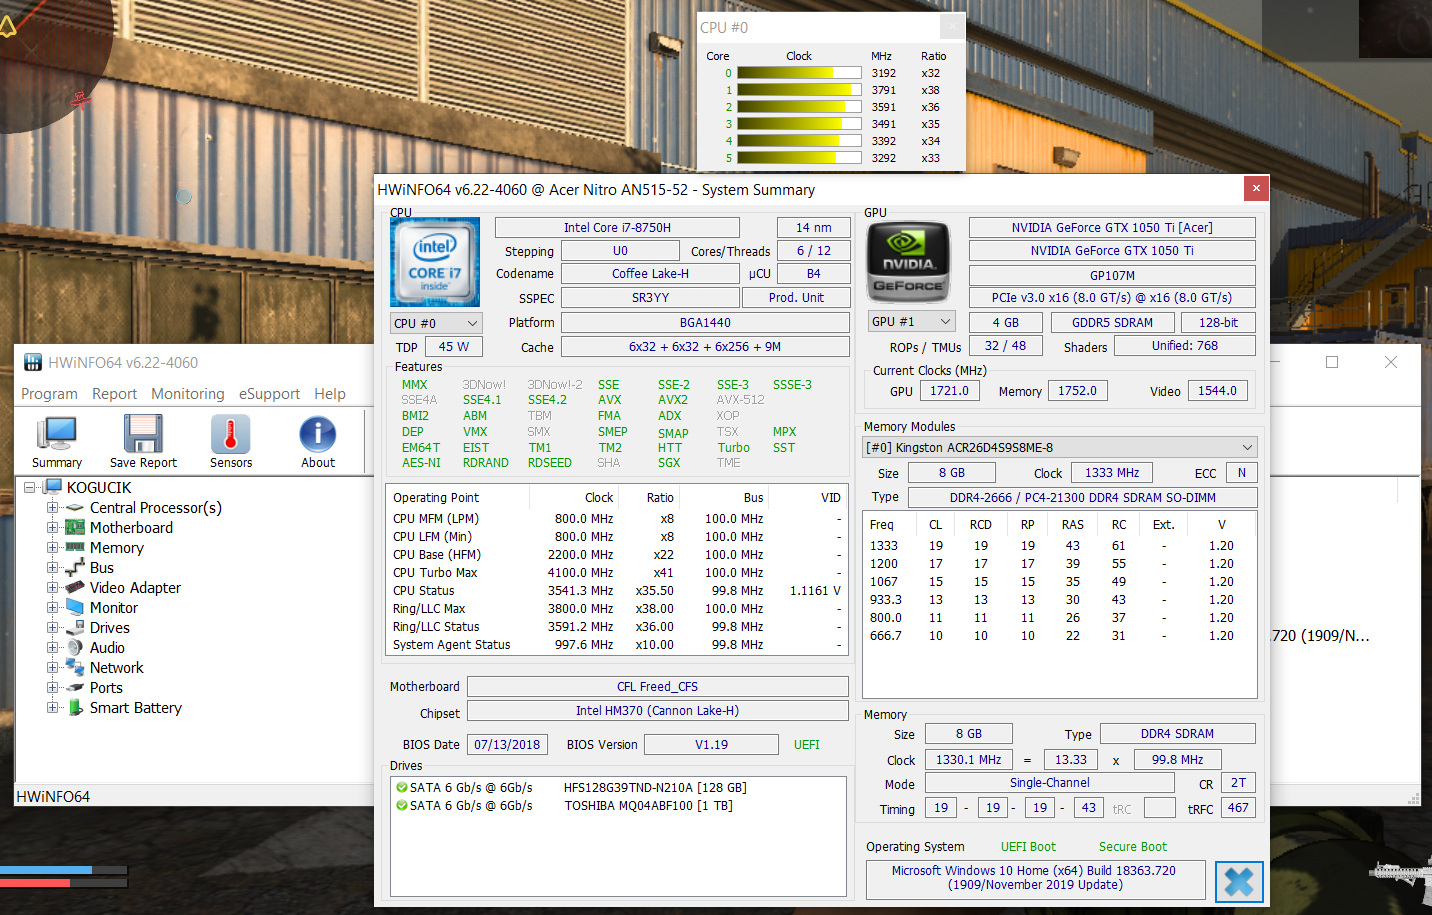The width and height of the screenshot is (1432, 915).
Task: Click the Network icon in the tree
Action: (x=75, y=667)
